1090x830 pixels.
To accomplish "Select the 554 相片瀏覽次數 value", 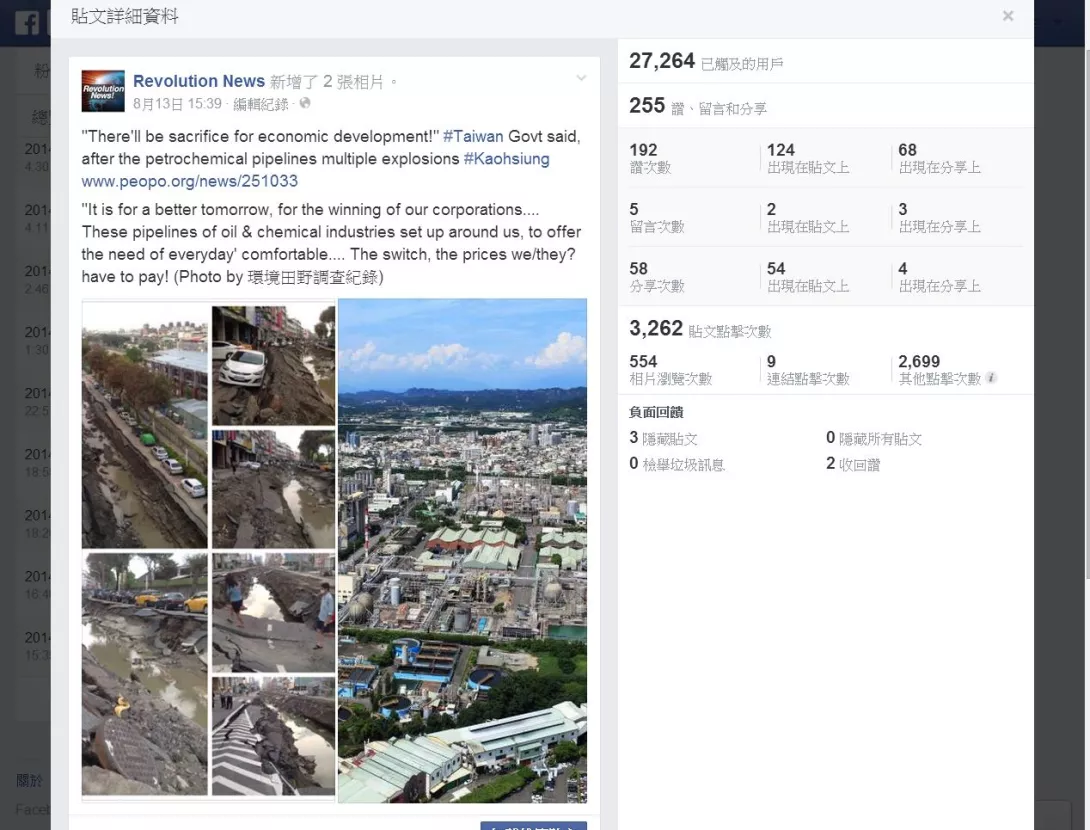I will (671, 369).
